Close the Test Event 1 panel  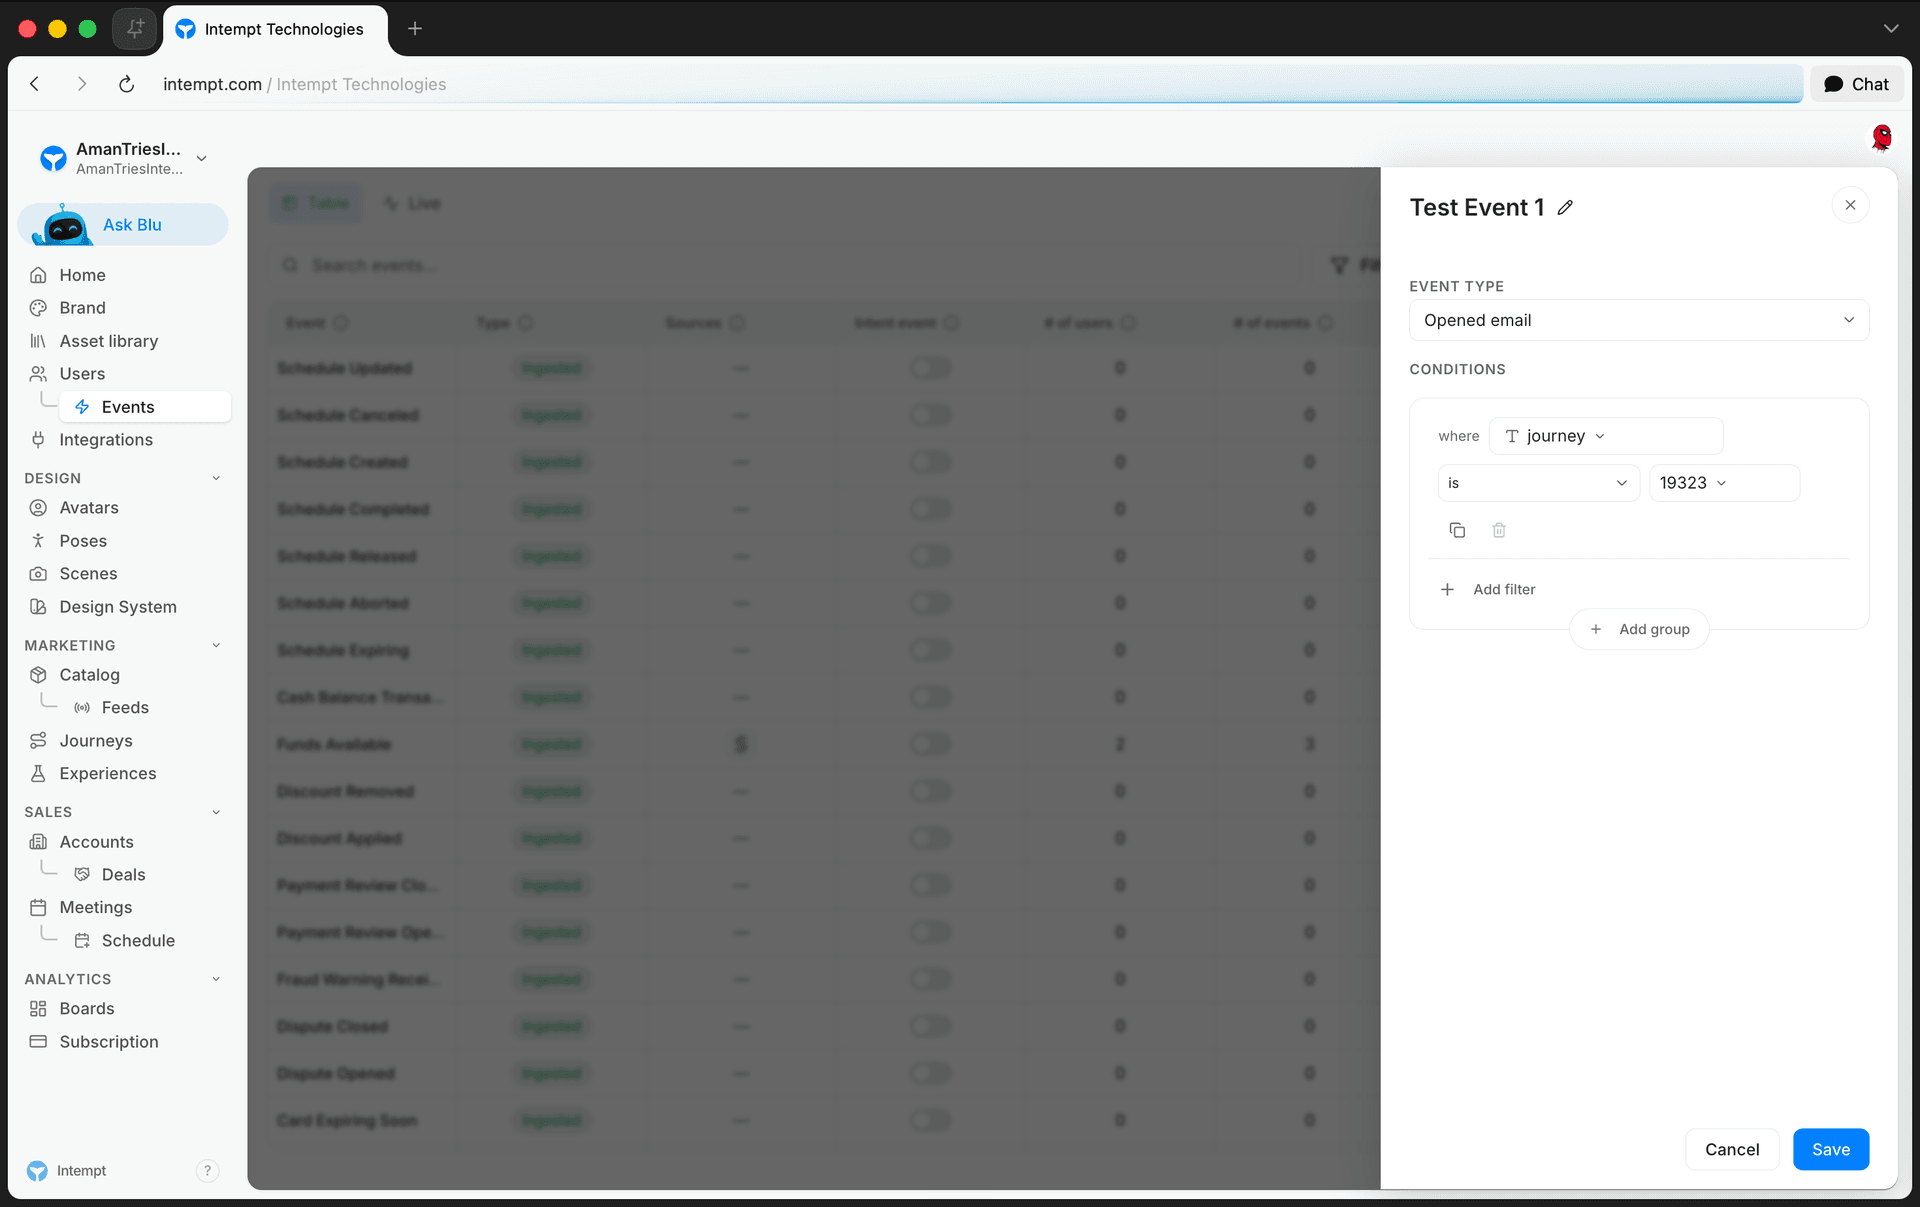(1850, 205)
